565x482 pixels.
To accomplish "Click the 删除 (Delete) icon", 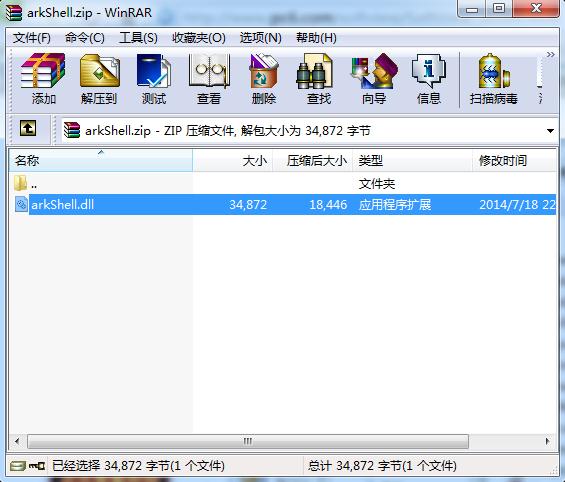I will coord(264,79).
